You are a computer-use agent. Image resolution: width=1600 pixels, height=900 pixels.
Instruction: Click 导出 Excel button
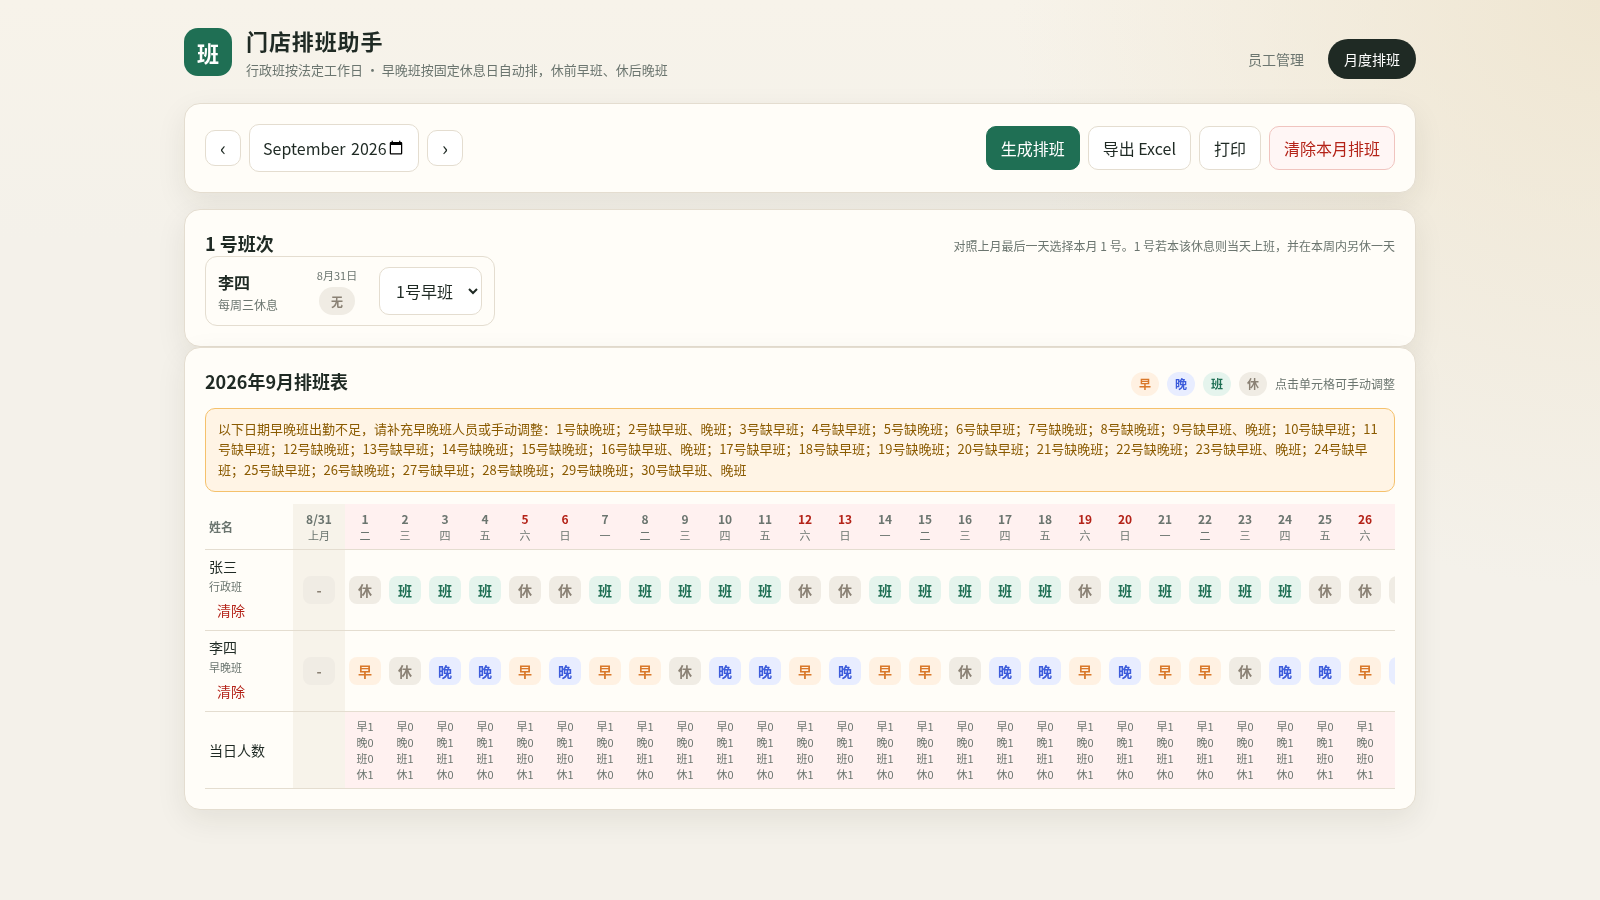[x=1139, y=148]
